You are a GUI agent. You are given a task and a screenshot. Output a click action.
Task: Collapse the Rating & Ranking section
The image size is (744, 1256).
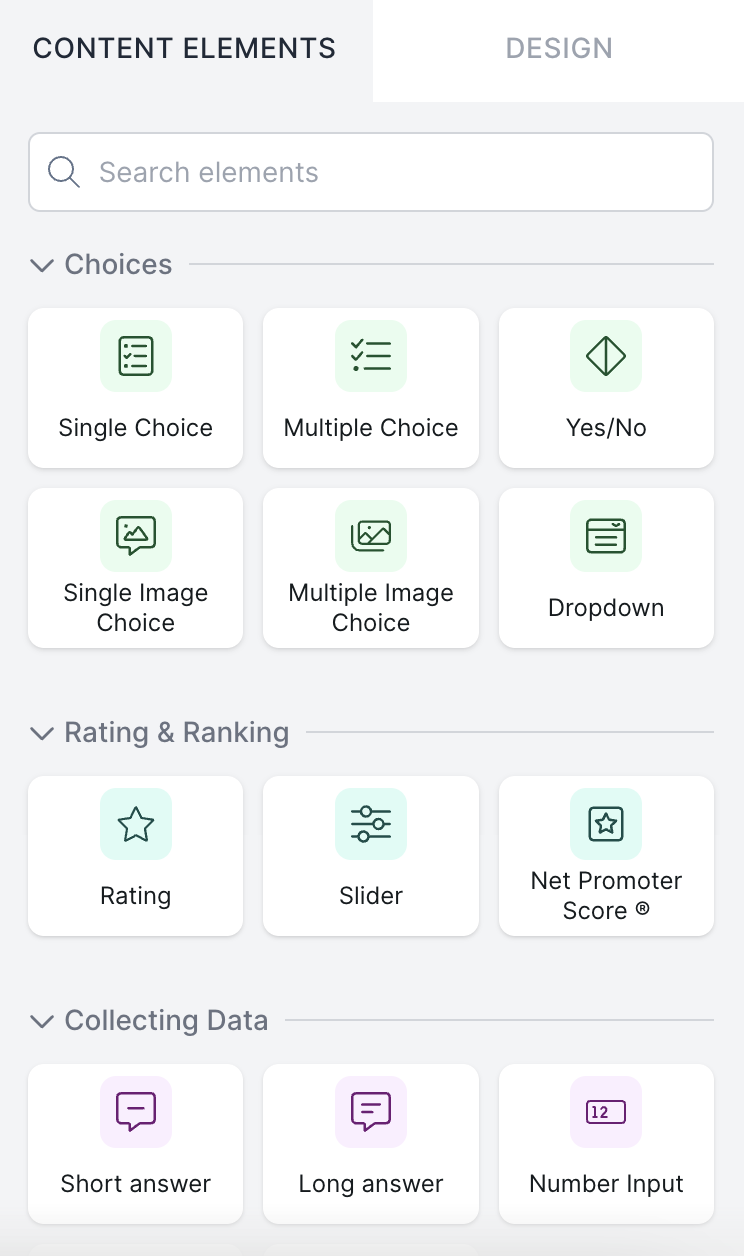coord(42,733)
